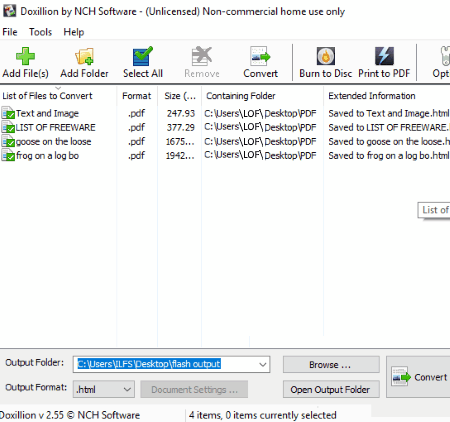
Task: Click the Burn to Disc icon
Action: [x=326, y=56]
